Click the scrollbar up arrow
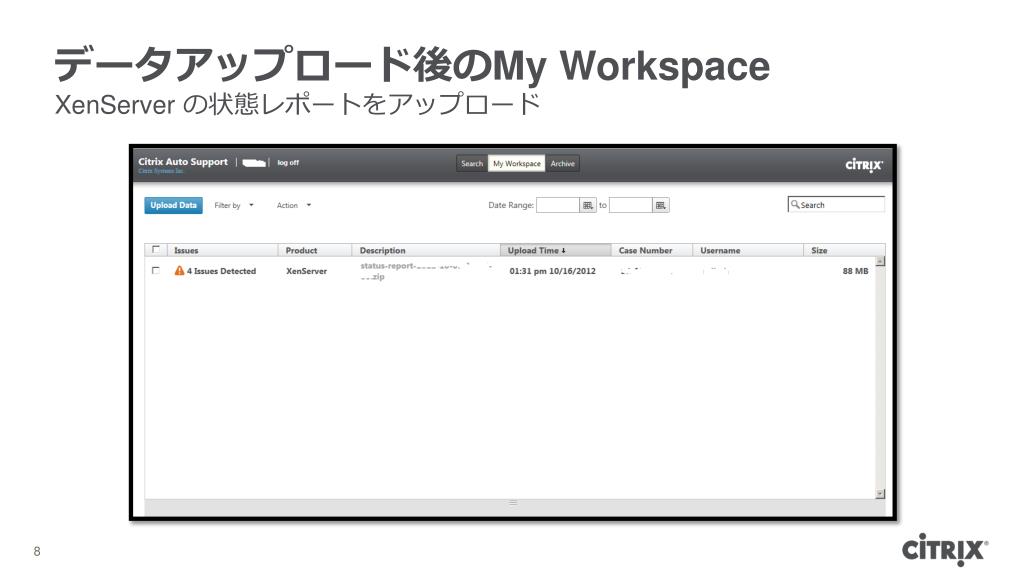This screenshot has height=576, width=1024. (x=880, y=261)
